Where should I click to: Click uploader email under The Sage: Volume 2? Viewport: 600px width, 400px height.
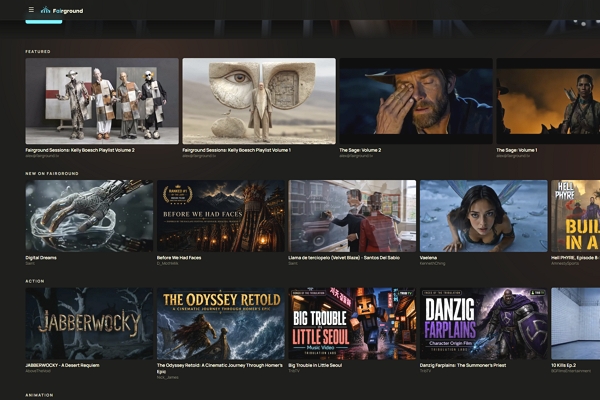click(x=356, y=156)
